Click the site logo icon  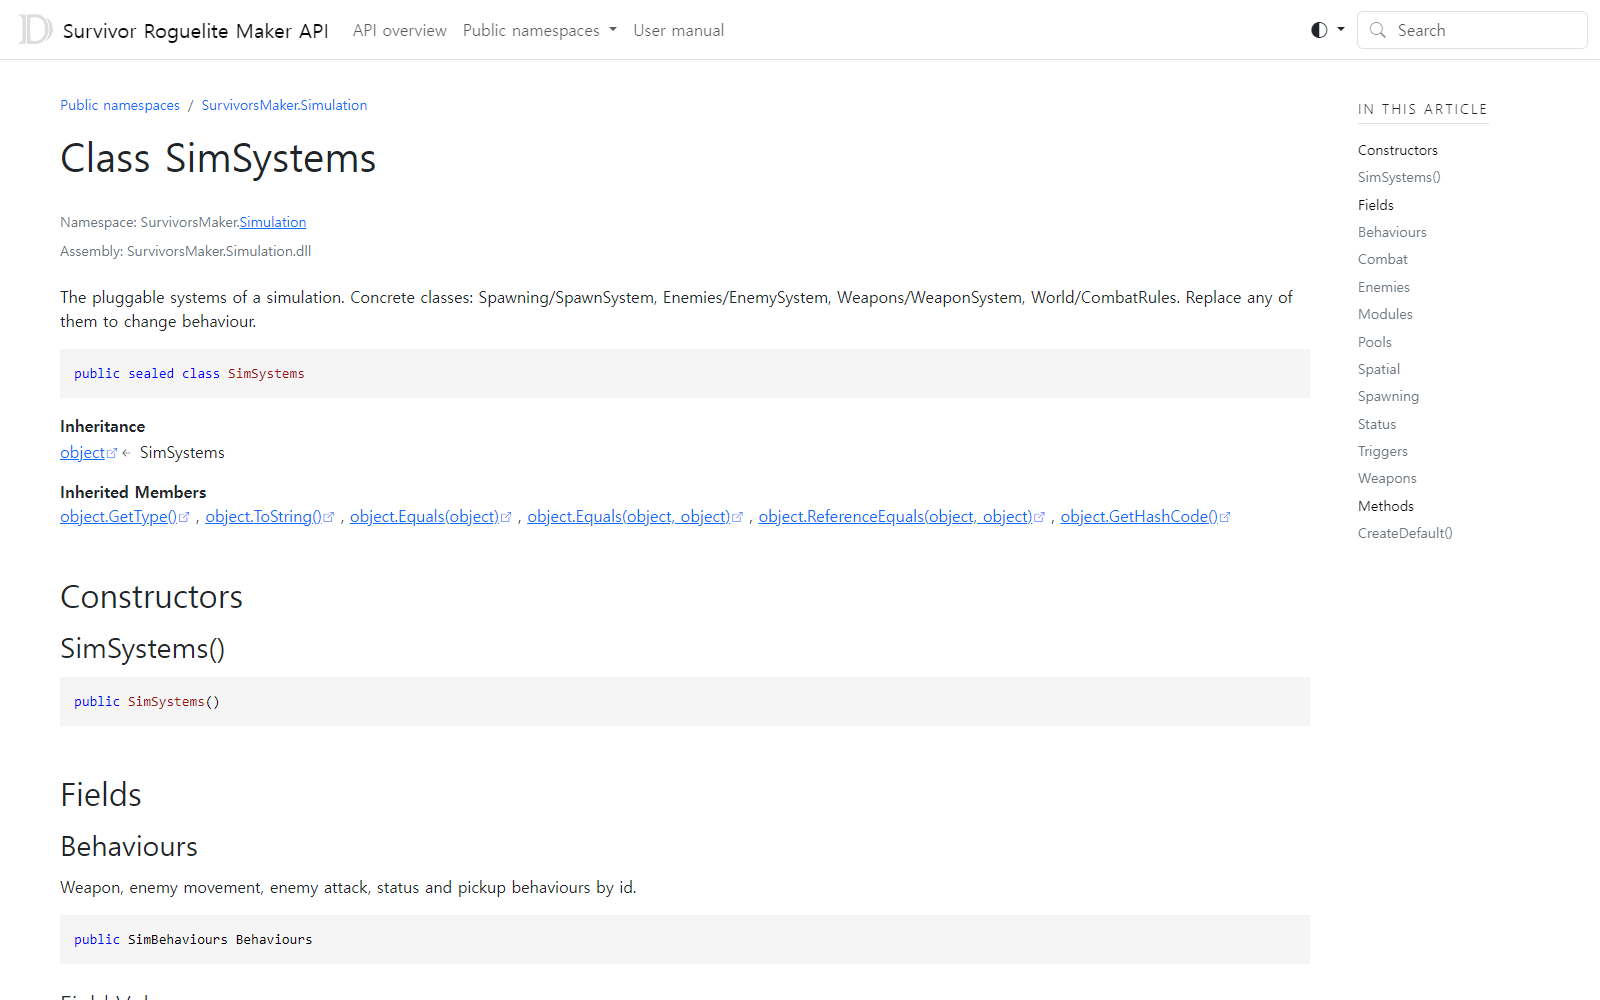(36, 30)
